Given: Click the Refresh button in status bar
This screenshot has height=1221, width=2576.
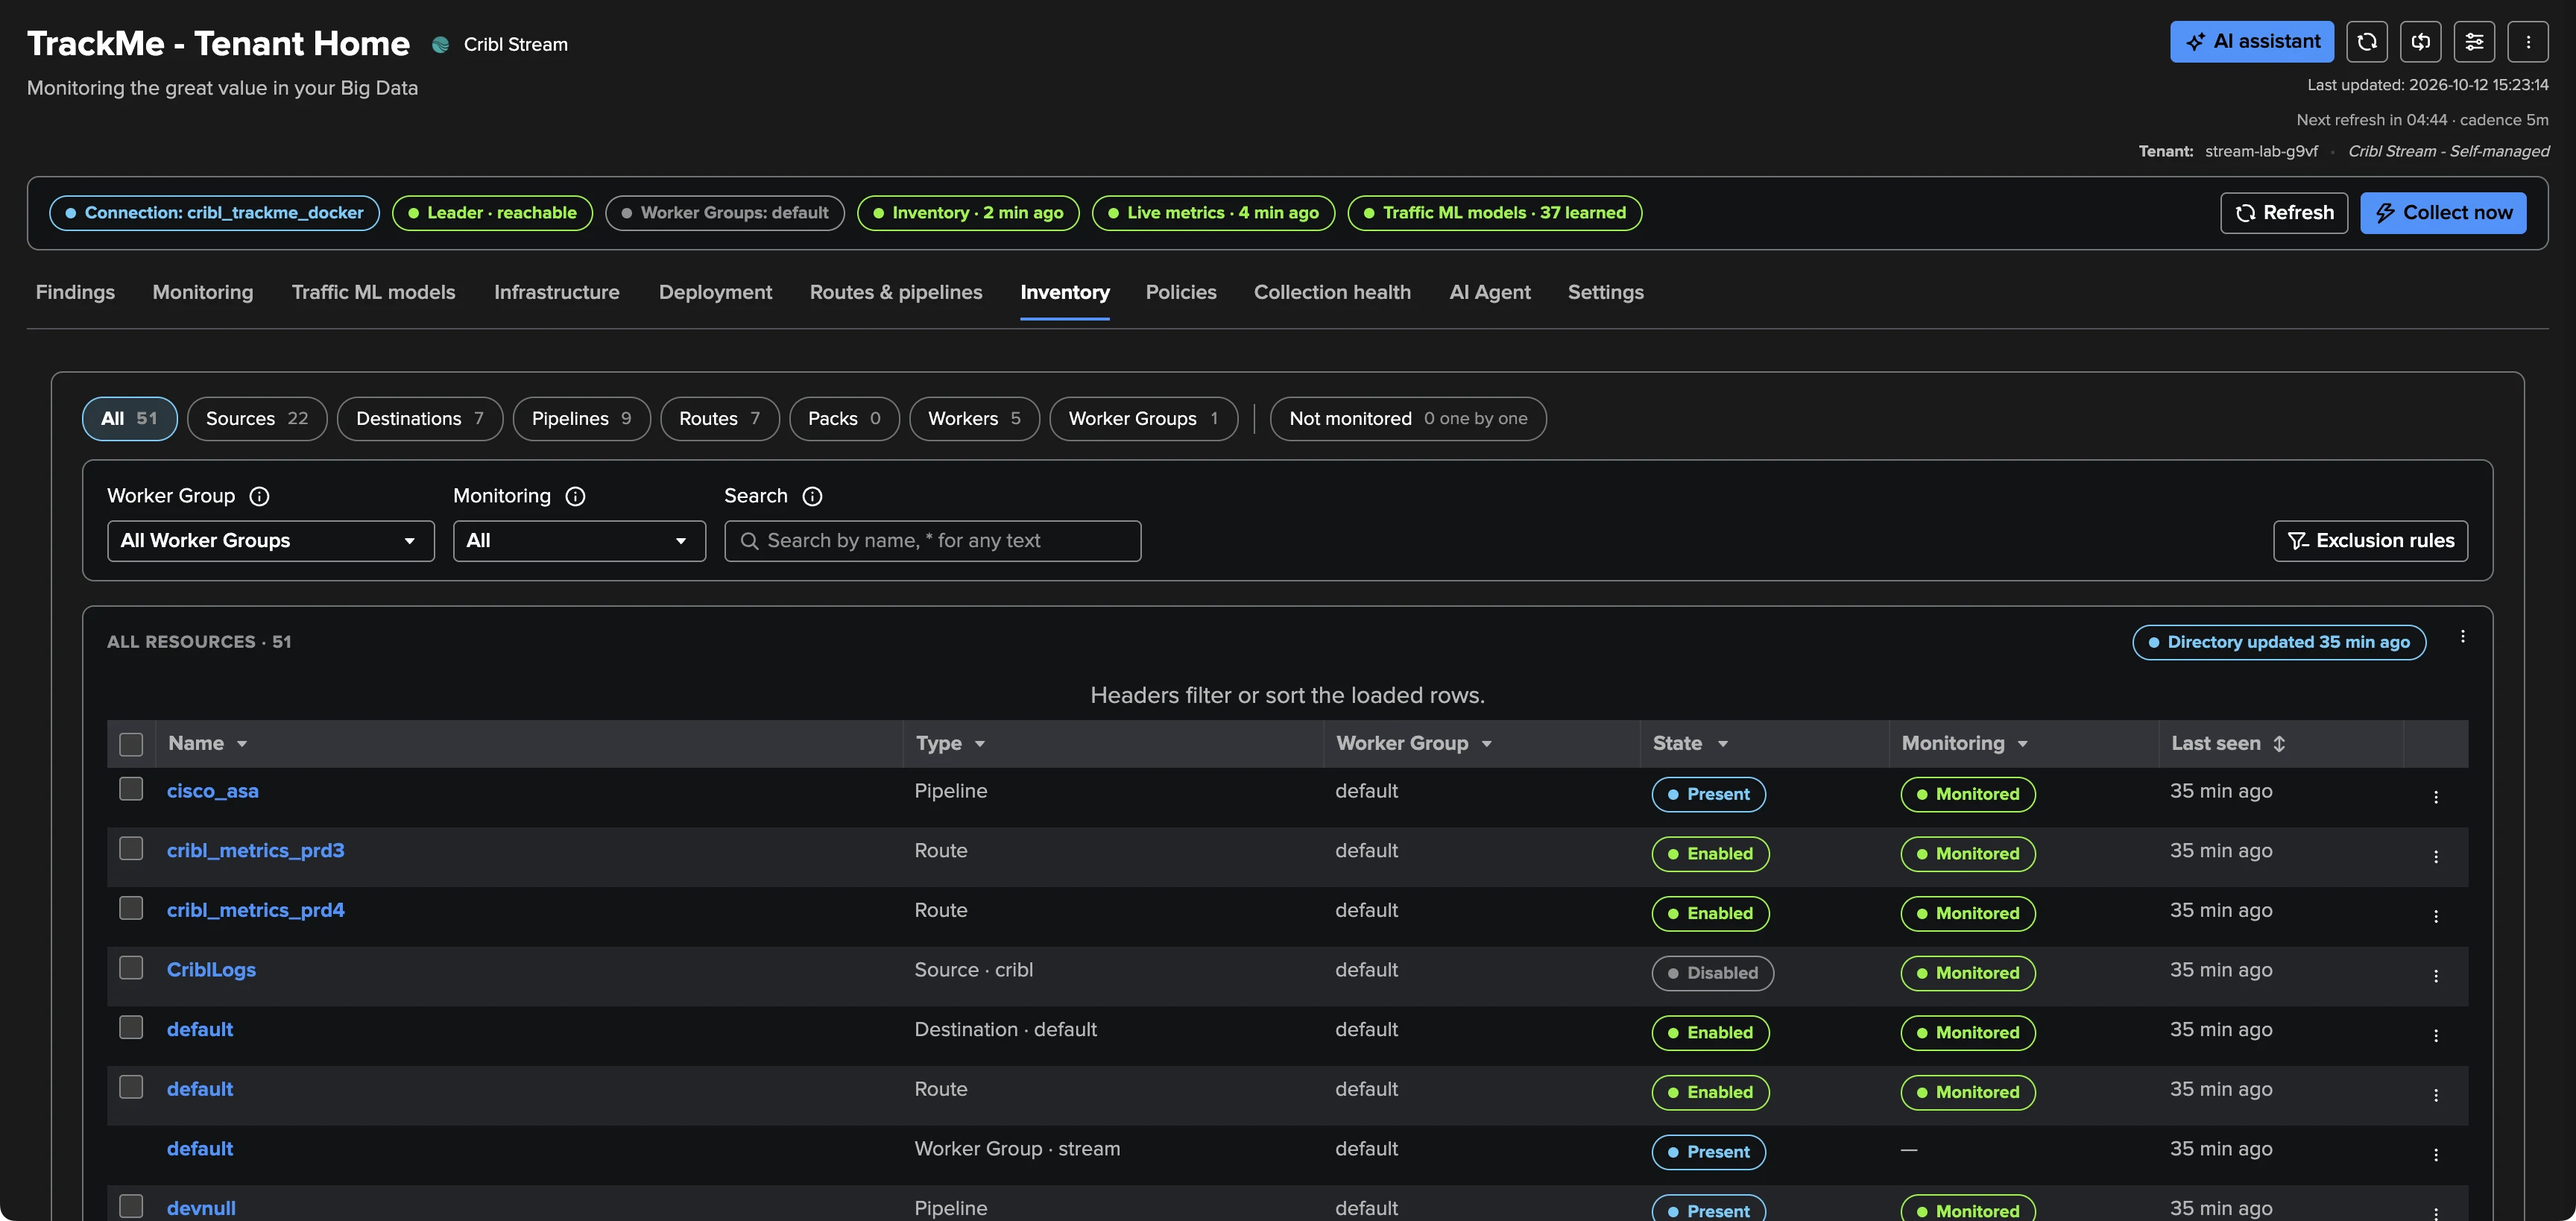Looking at the screenshot, I should [2284, 213].
